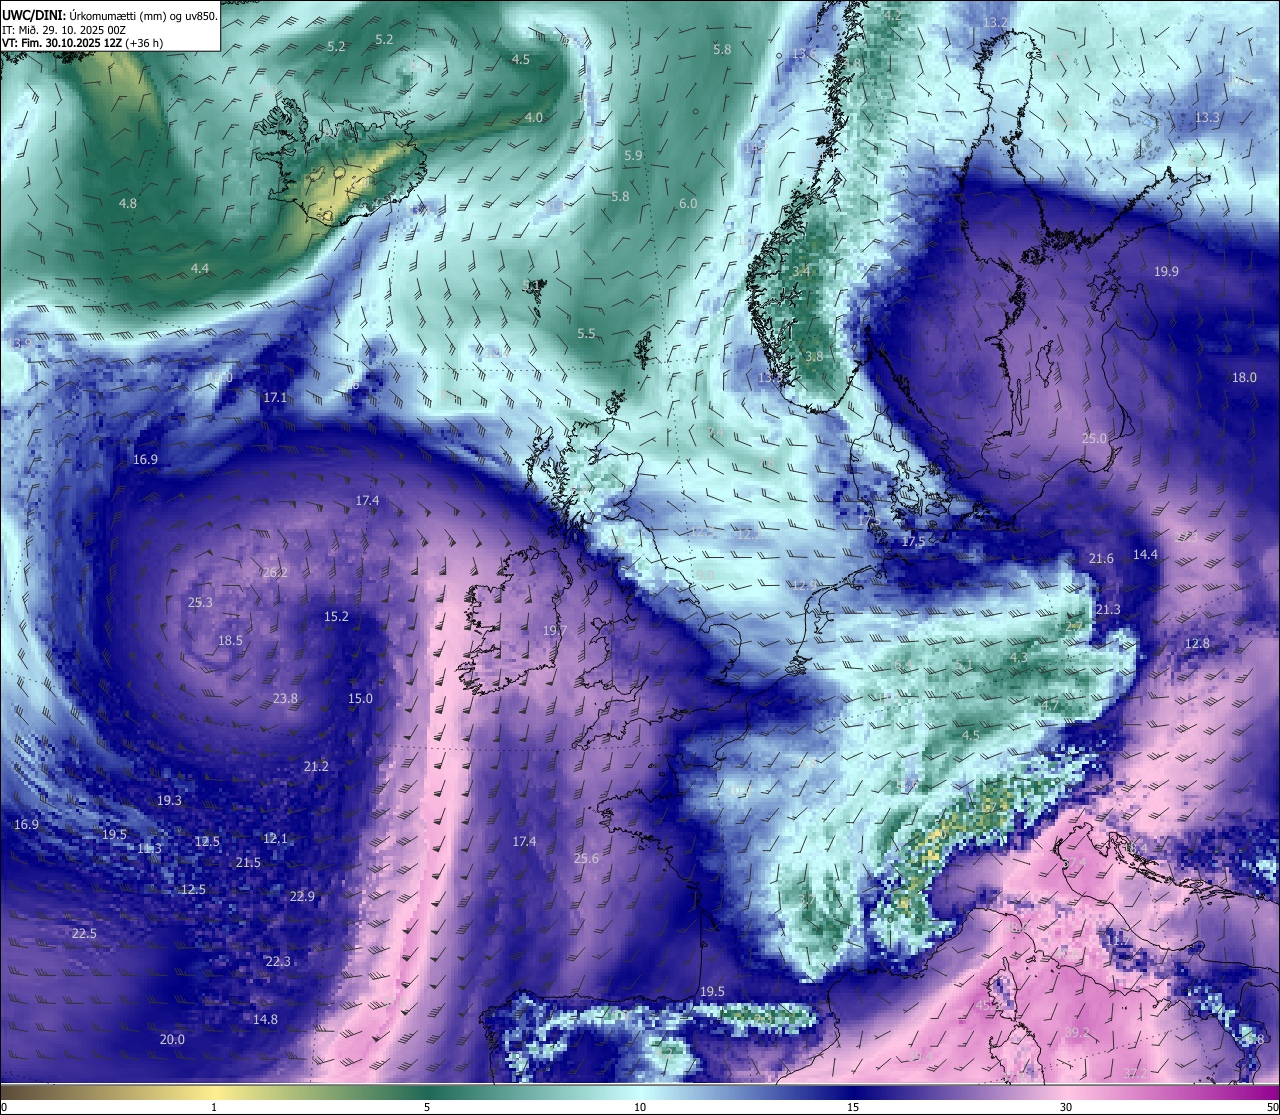
Task: Click the 5.5 value label on the map
Action: pyautogui.click(x=586, y=333)
